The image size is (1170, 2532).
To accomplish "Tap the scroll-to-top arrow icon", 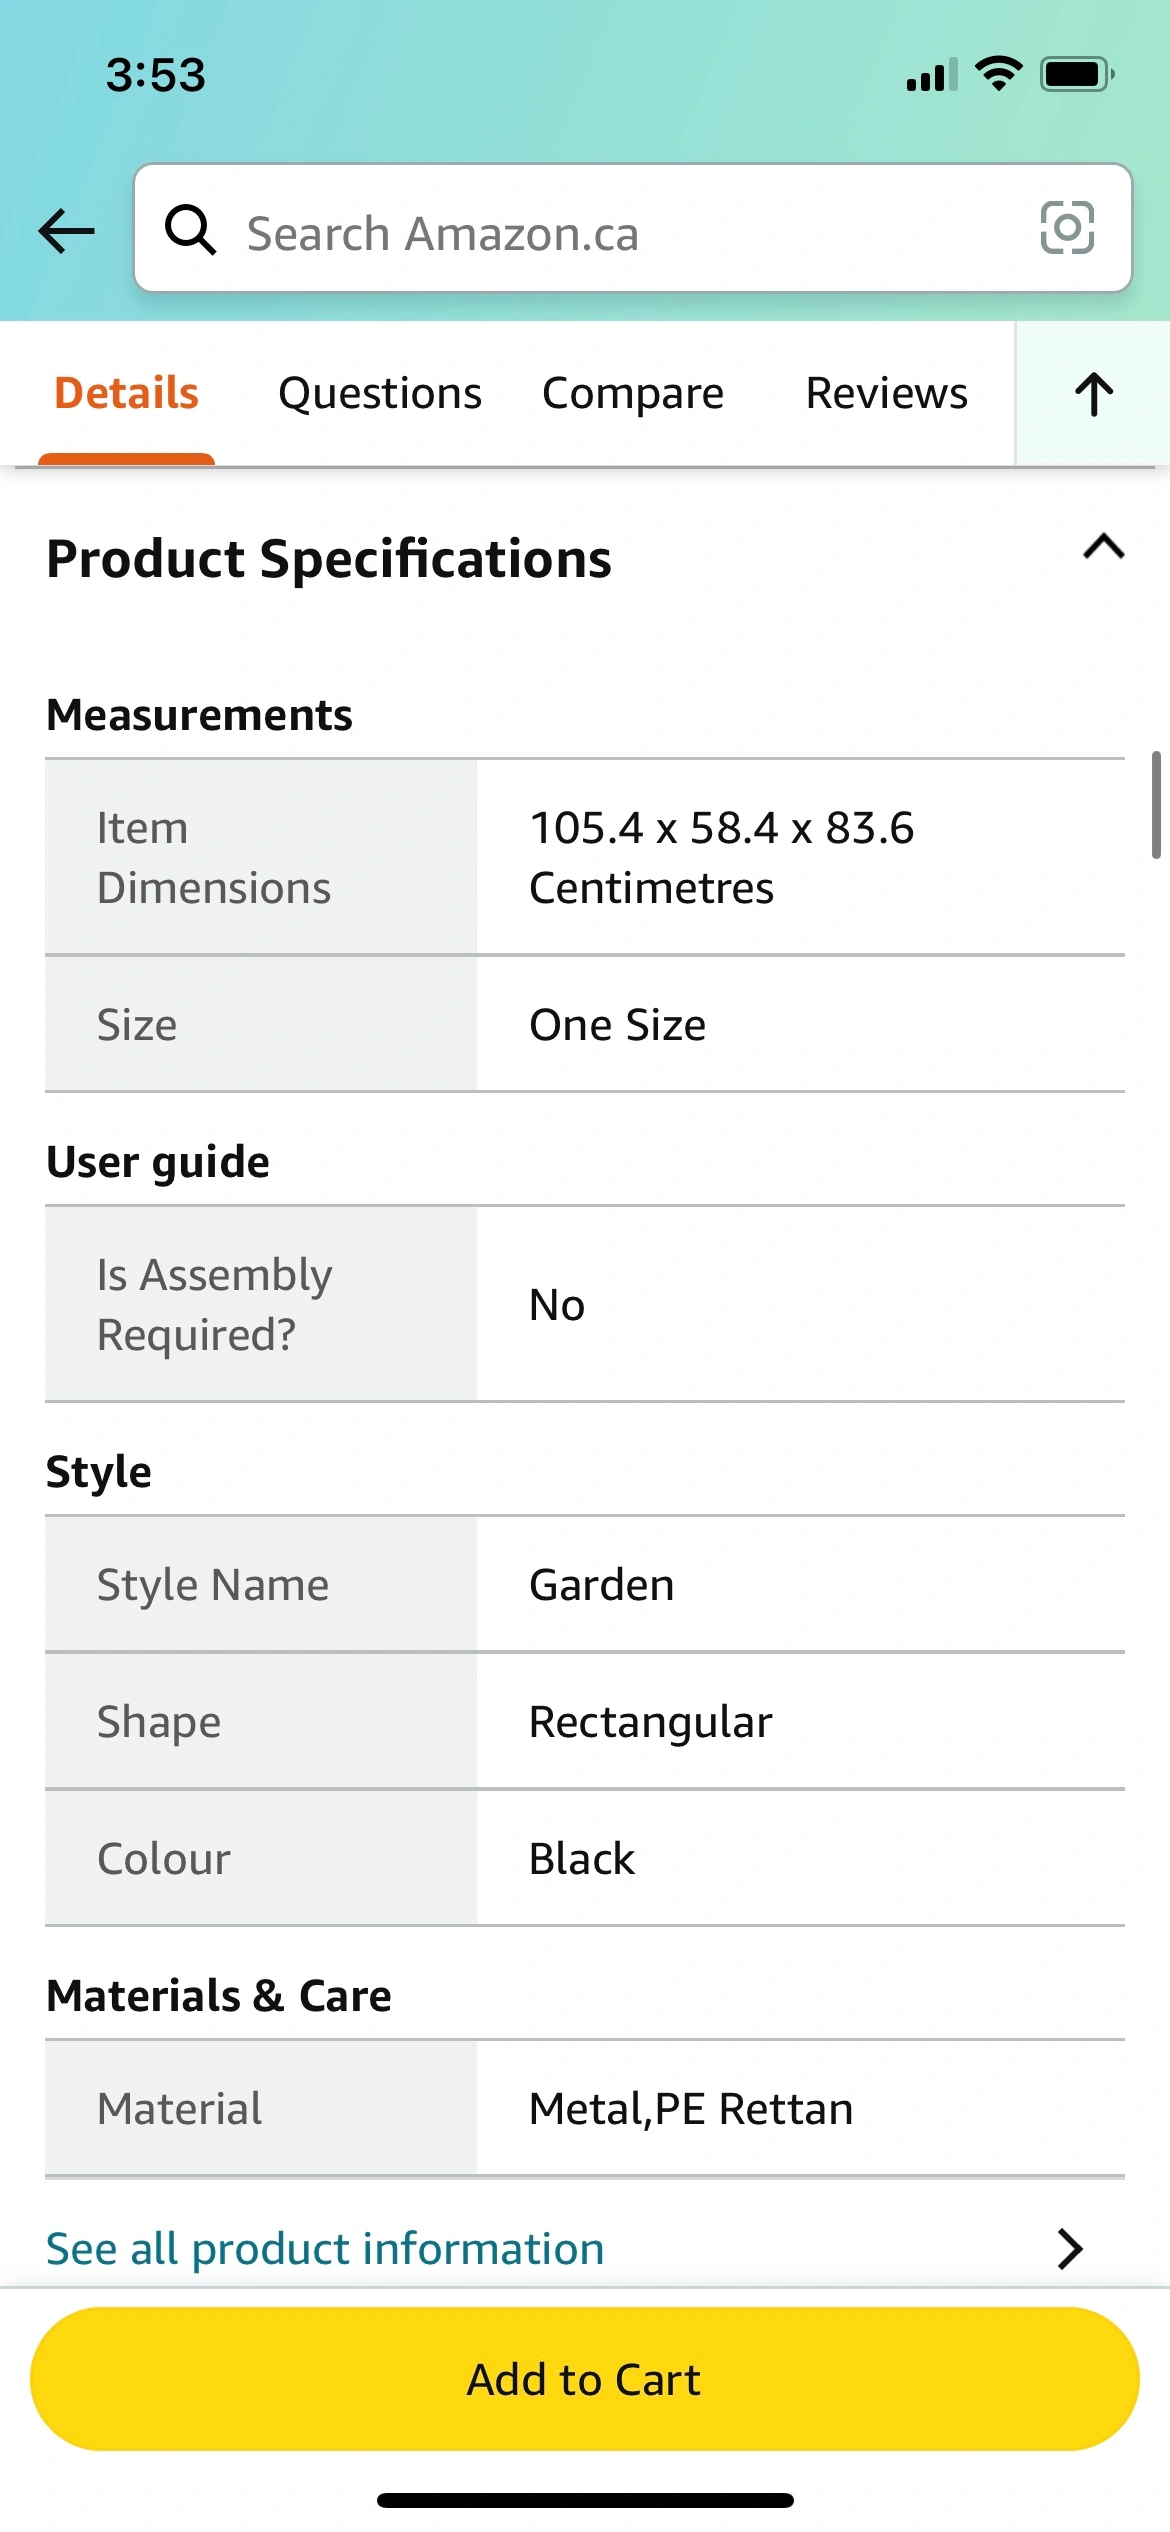I will pyautogui.click(x=1094, y=393).
